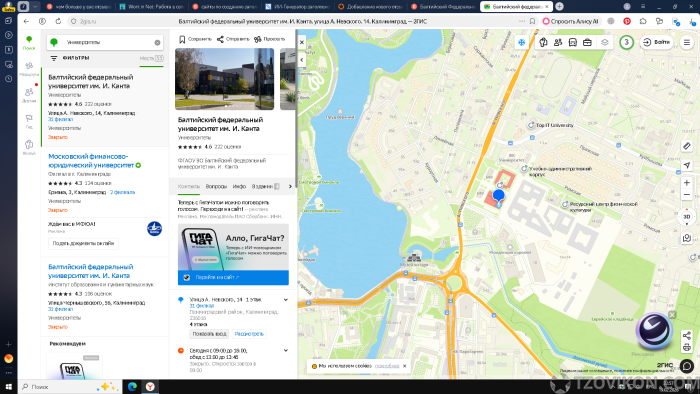Click the ruler measure tool on the map
The image size is (700, 394).
pos(687,146)
